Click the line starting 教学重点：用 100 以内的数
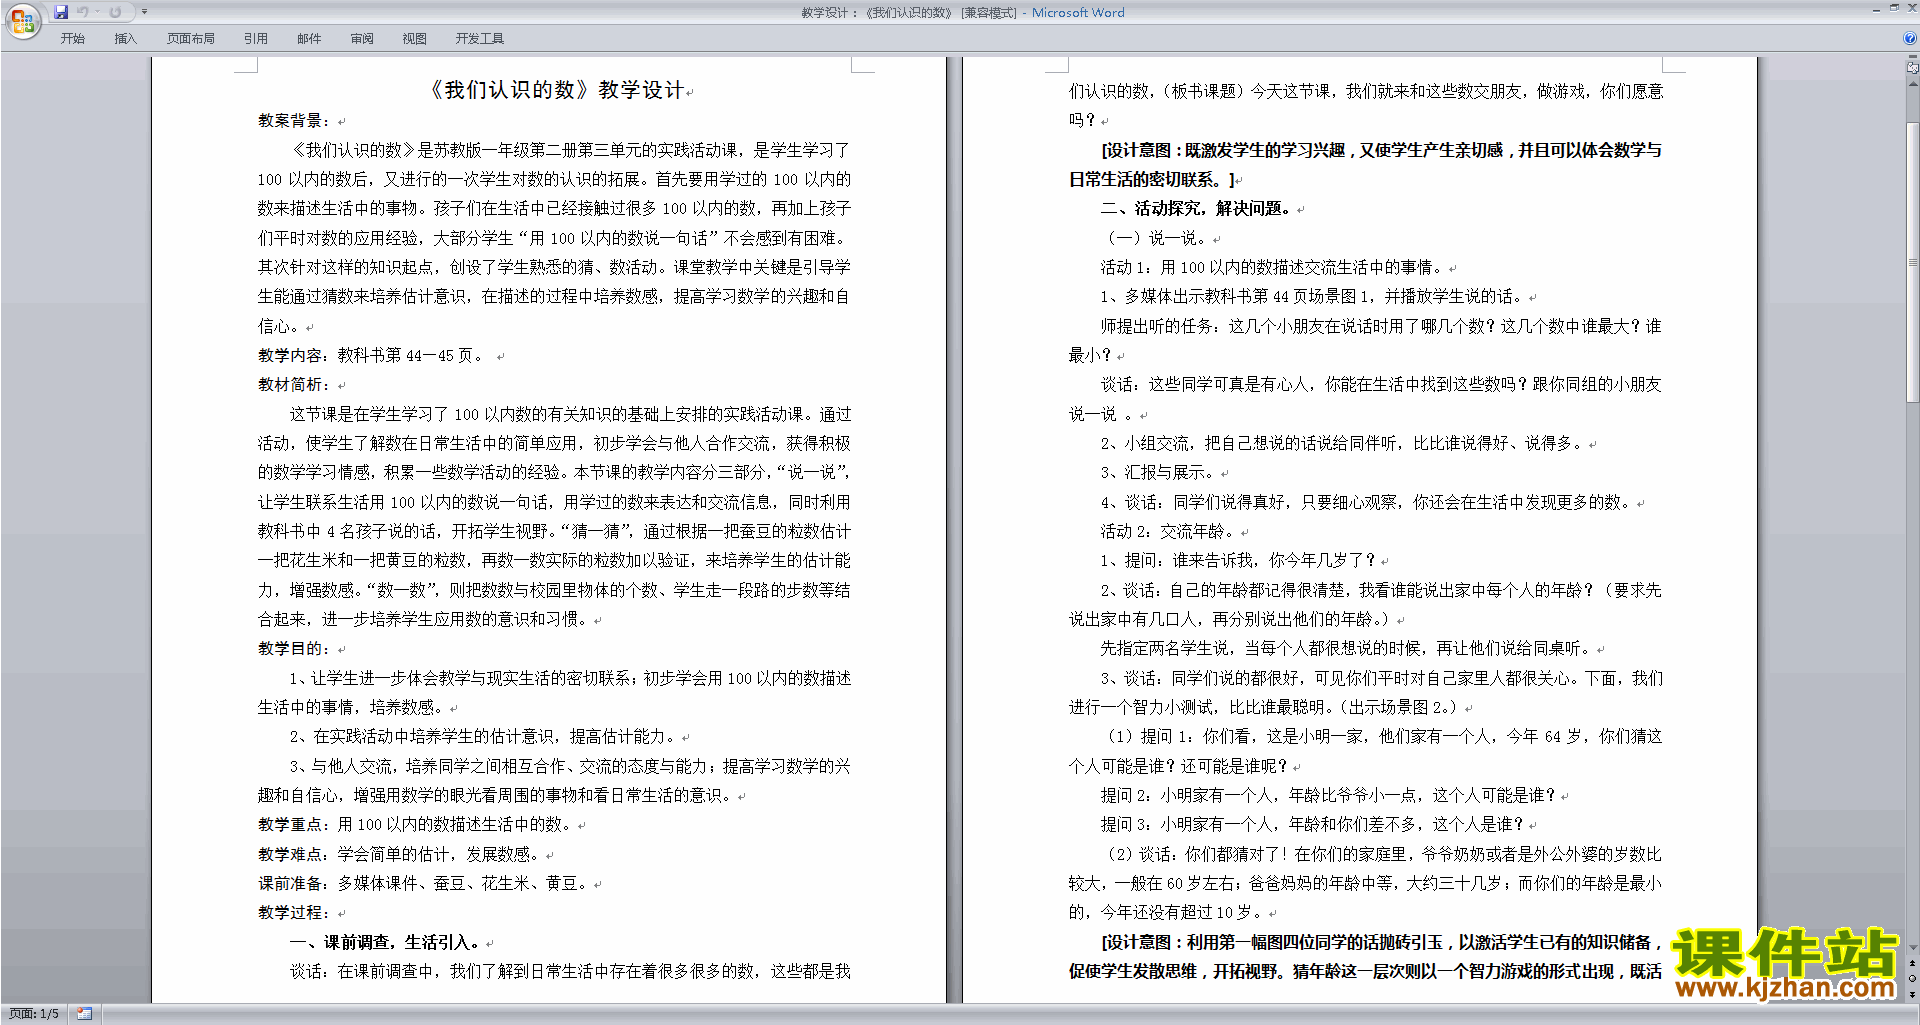1920x1025 pixels. tap(415, 825)
